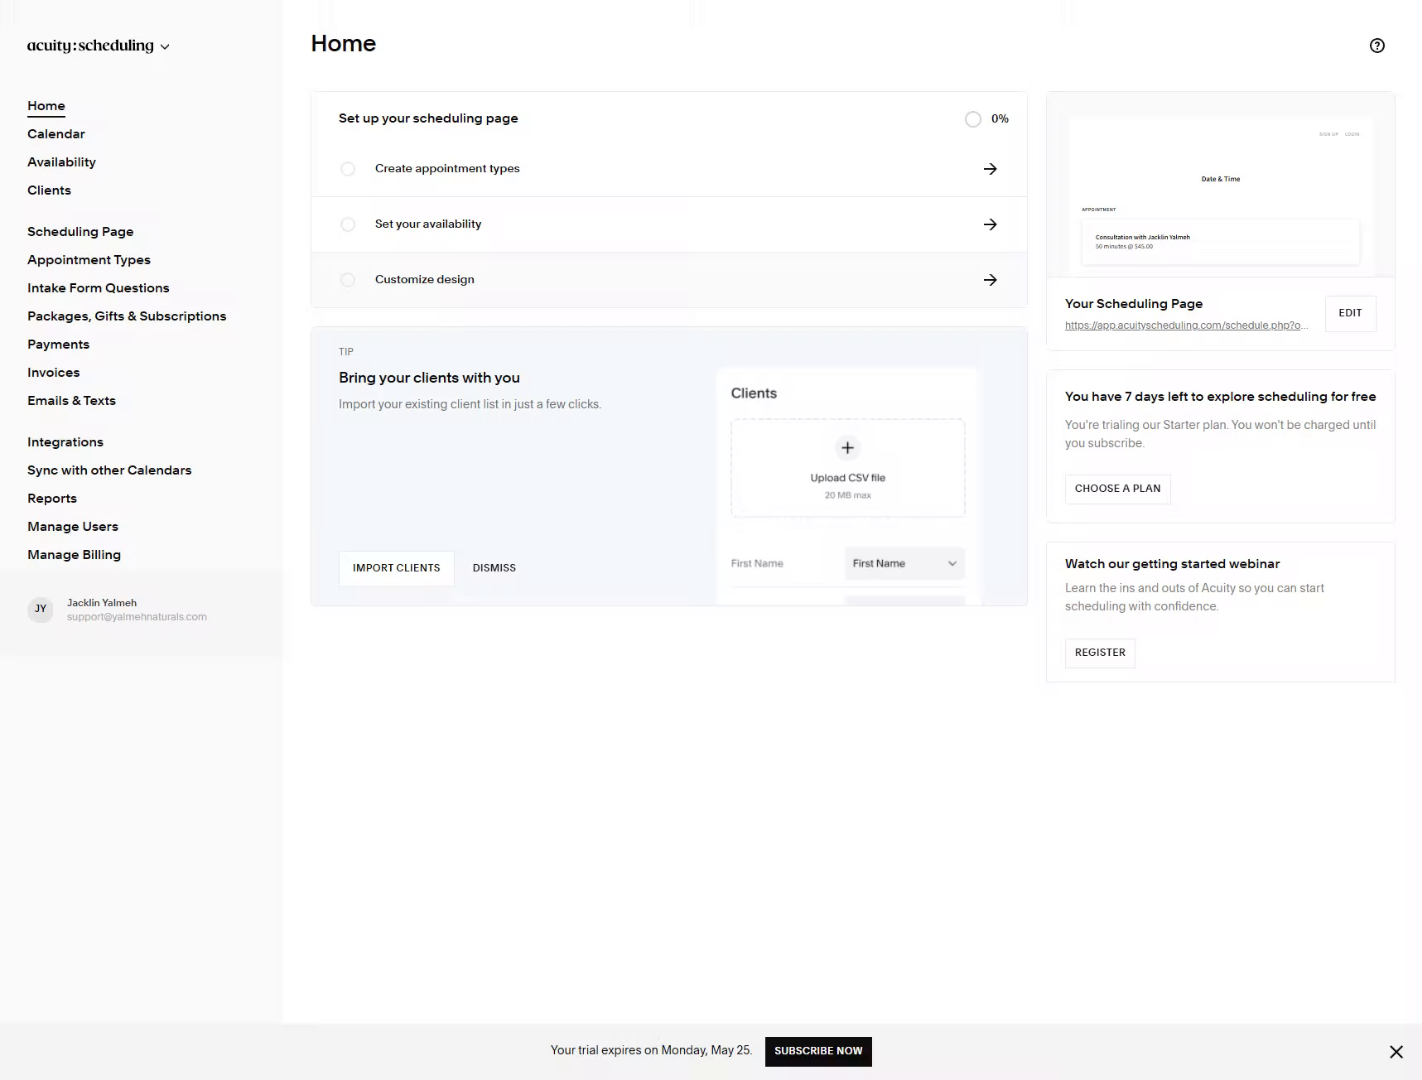Open the acuityscheduling.com scheduling page link

point(1186,325)
